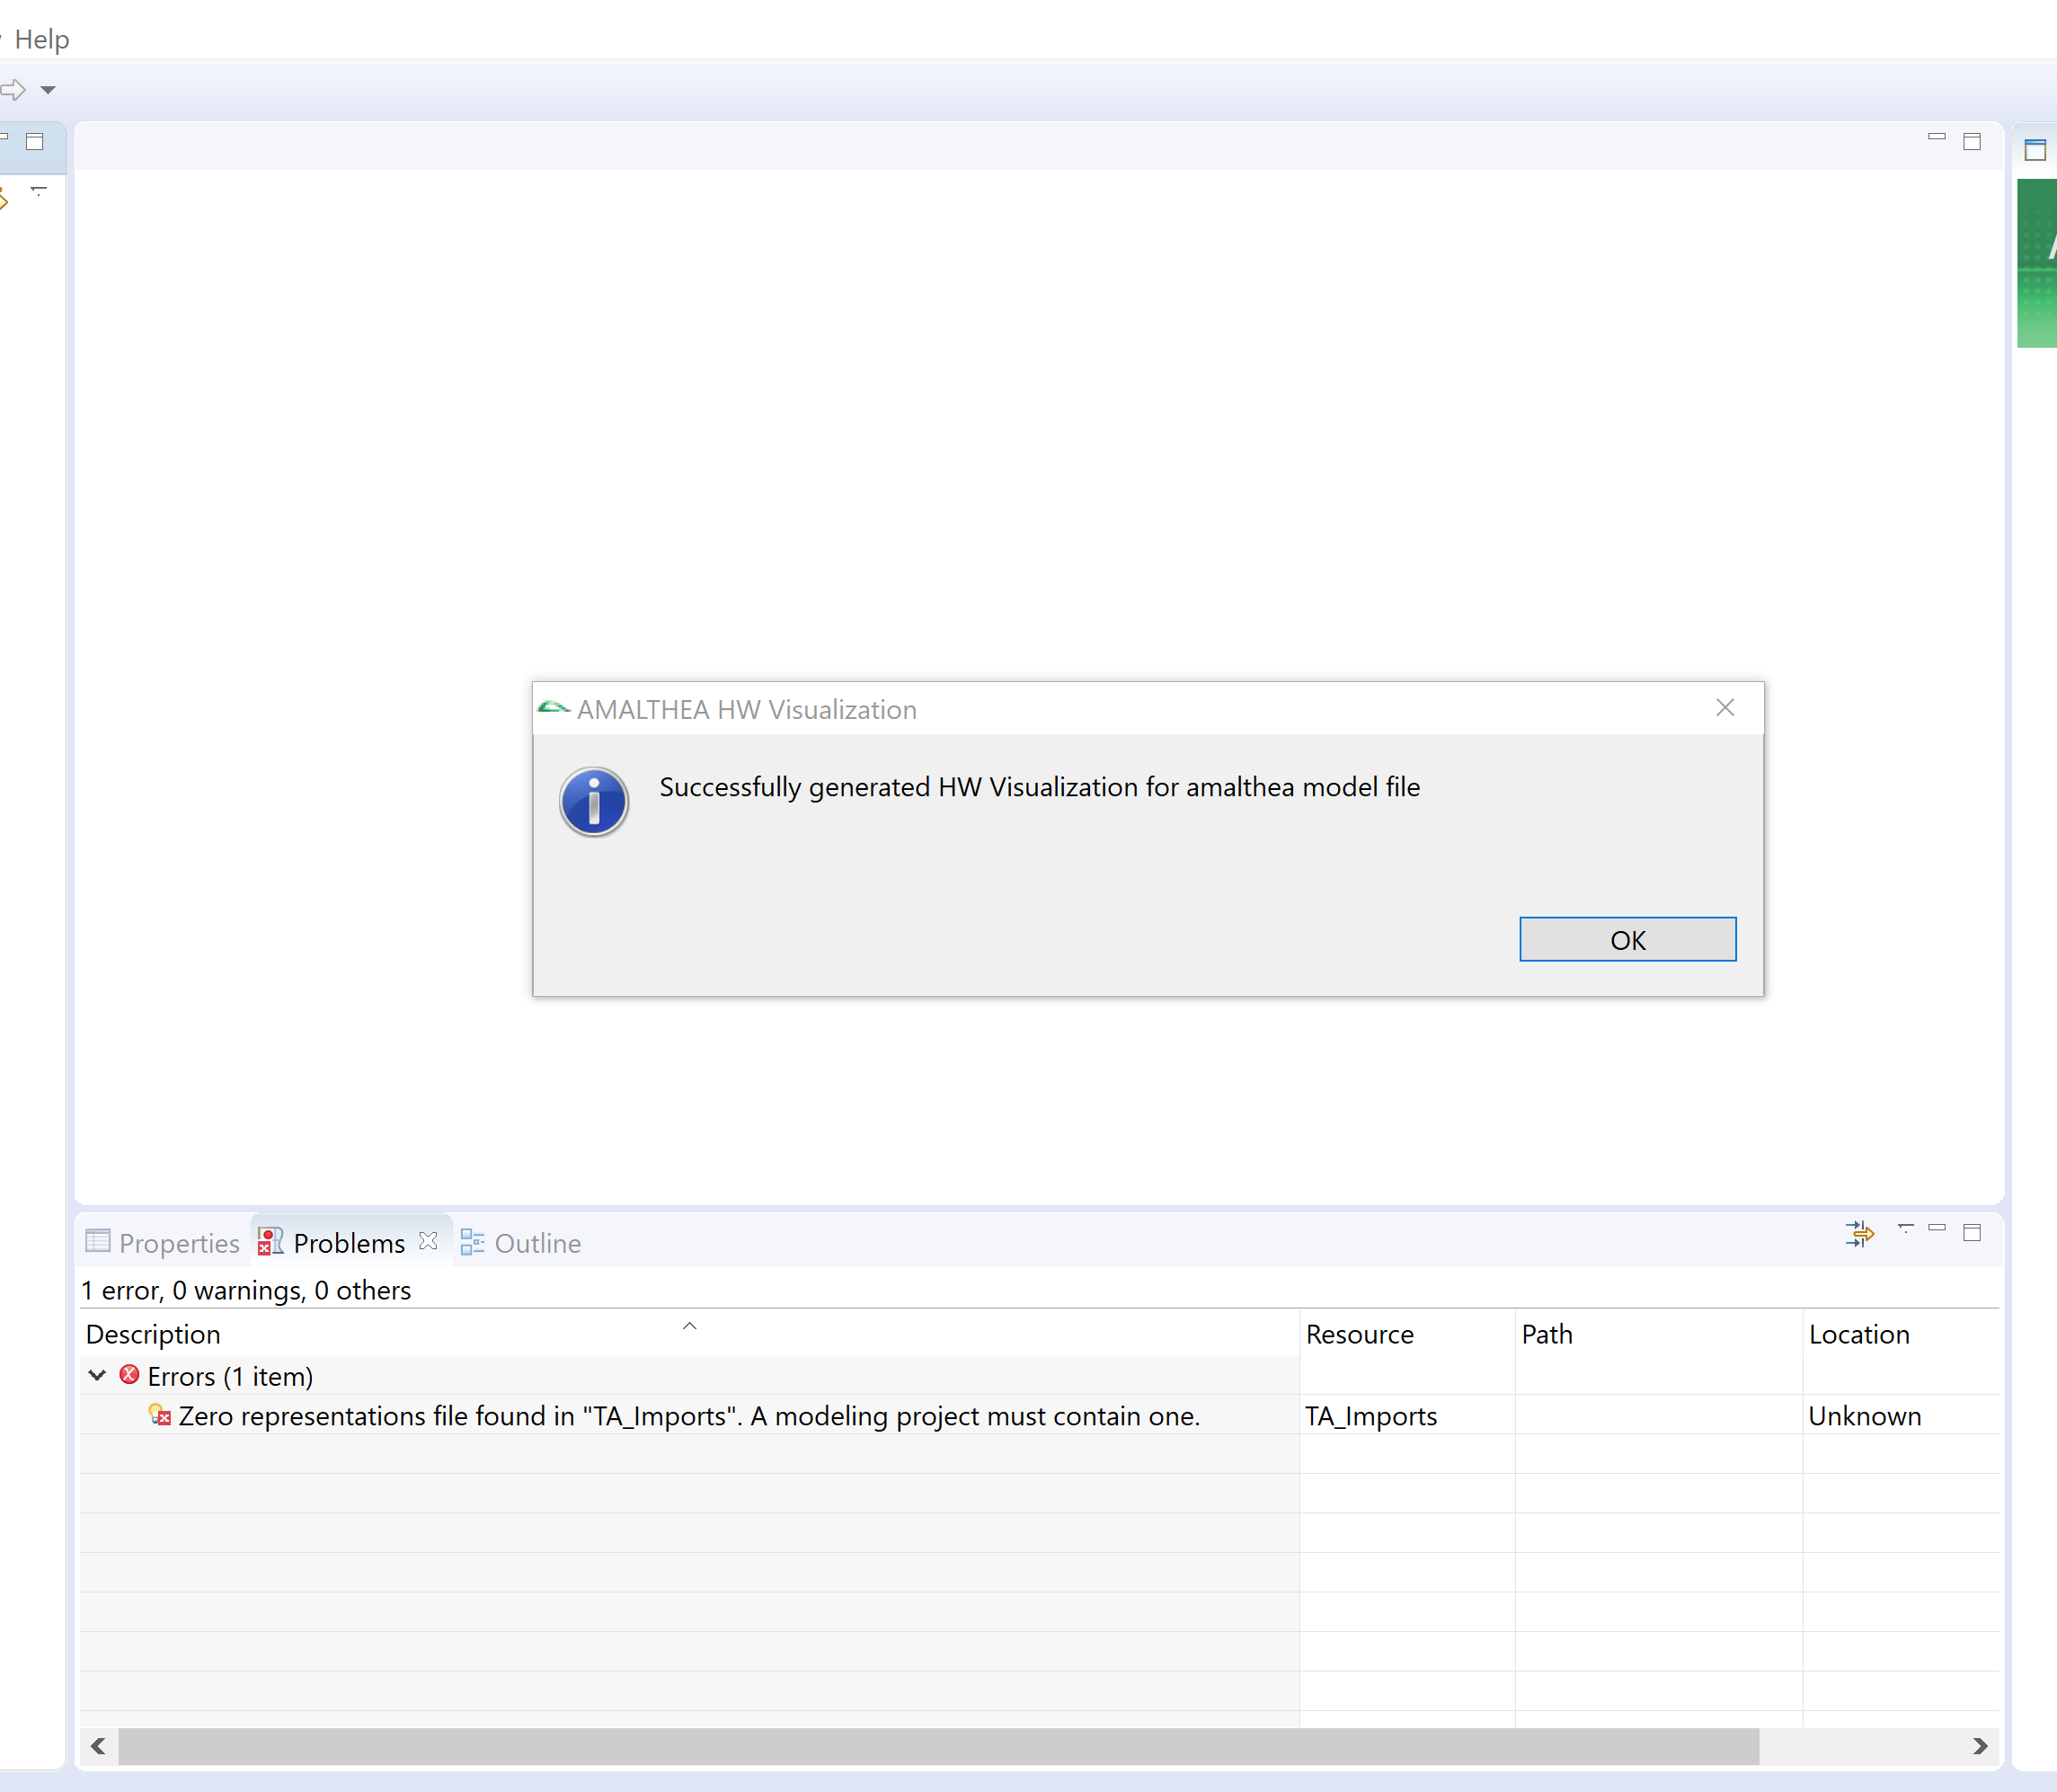This screenshot has width=2057, height=1792.
Task: Click the right side panel restore icon
Action: click(x=2034, y=150)
